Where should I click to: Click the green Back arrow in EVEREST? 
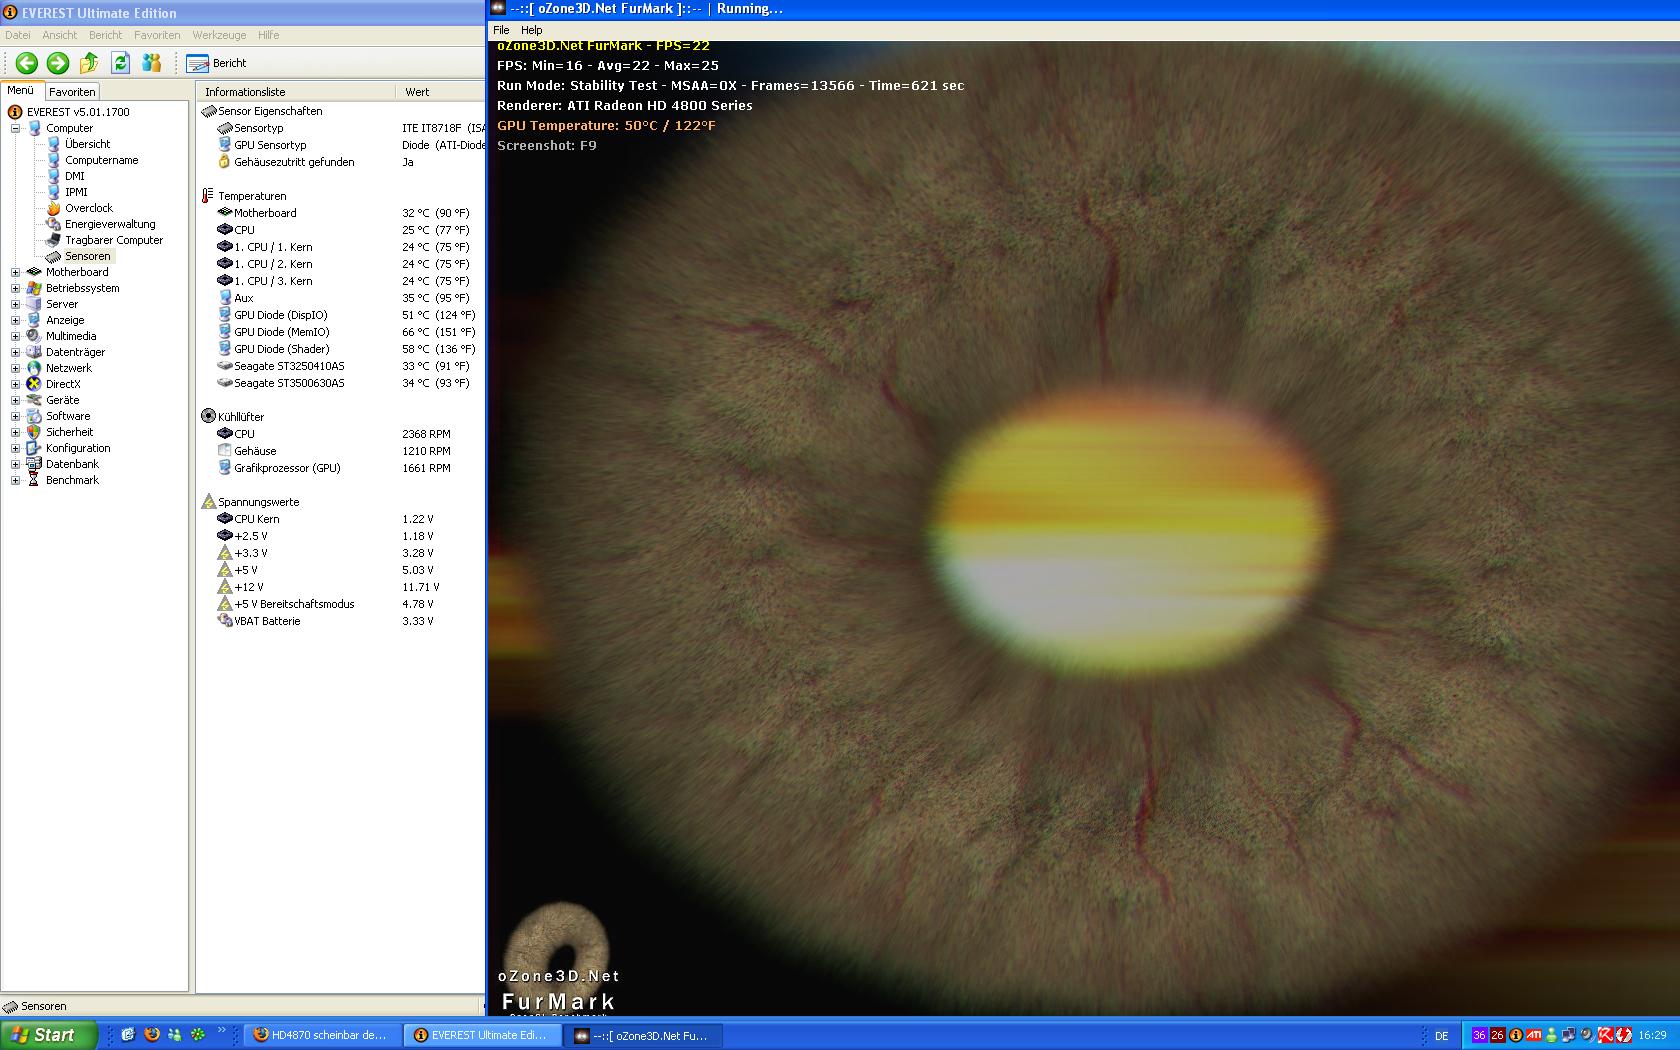tap(27, 63)
